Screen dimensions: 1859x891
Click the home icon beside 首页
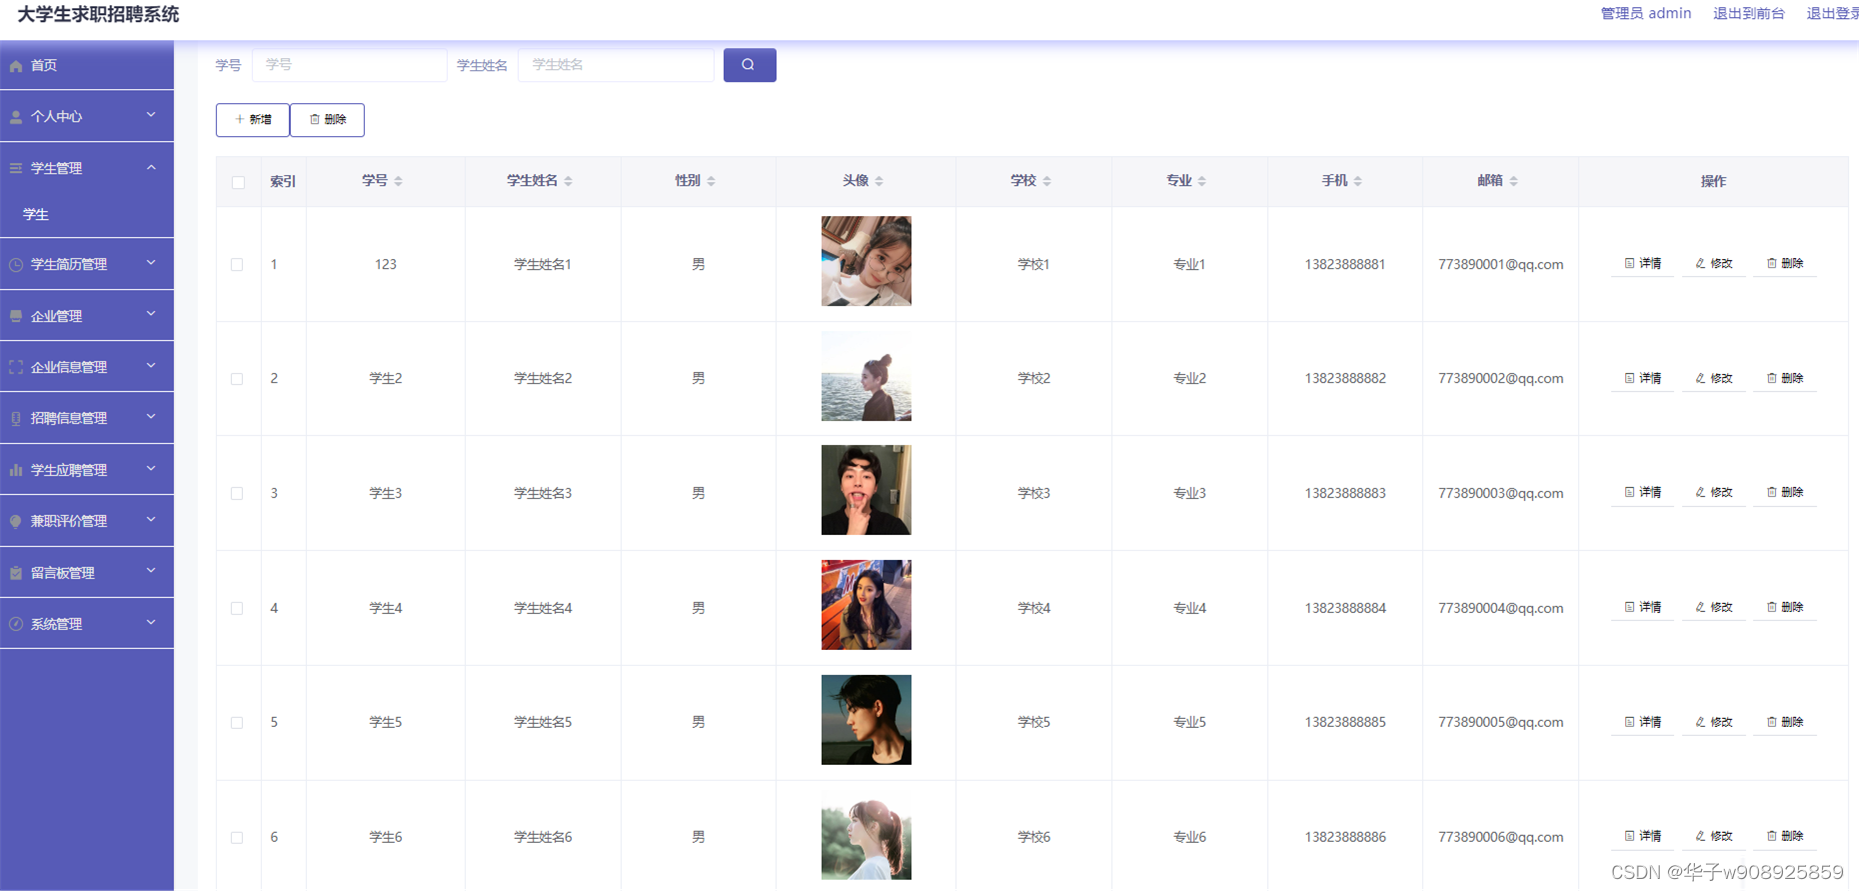point(16,66)
